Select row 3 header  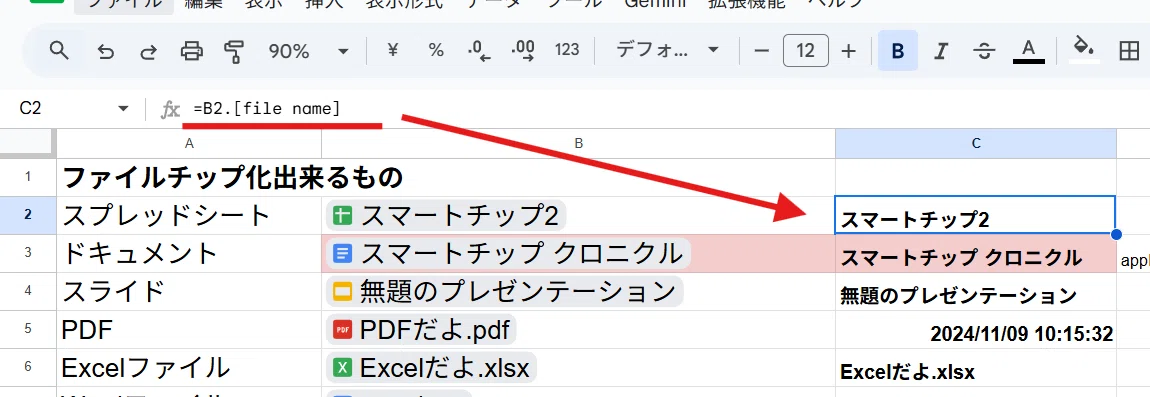click(x=28, y=253)
